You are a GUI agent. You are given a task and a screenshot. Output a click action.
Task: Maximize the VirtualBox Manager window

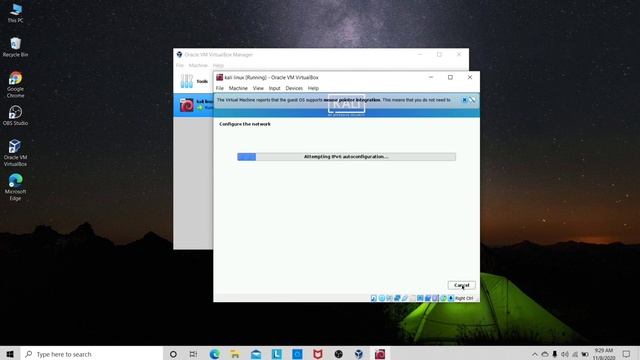[439, 54]
